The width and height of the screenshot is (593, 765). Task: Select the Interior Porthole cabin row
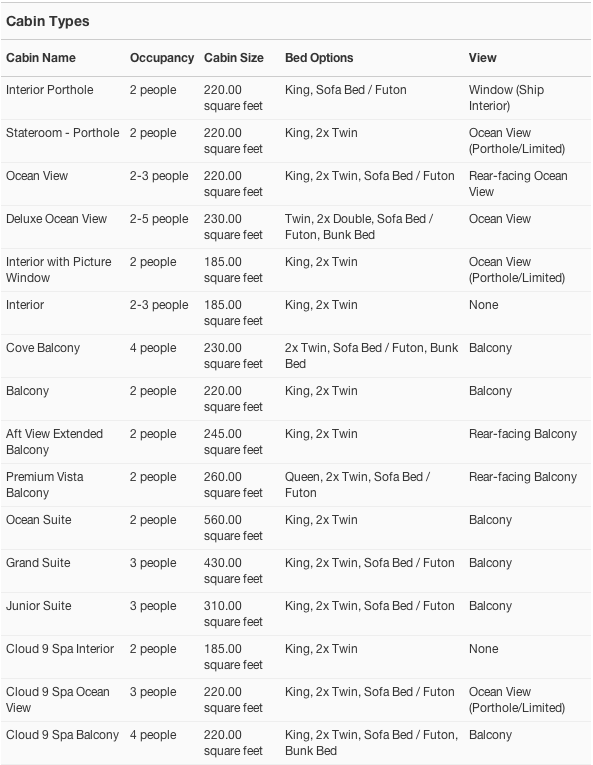click(x=296, y=98)
